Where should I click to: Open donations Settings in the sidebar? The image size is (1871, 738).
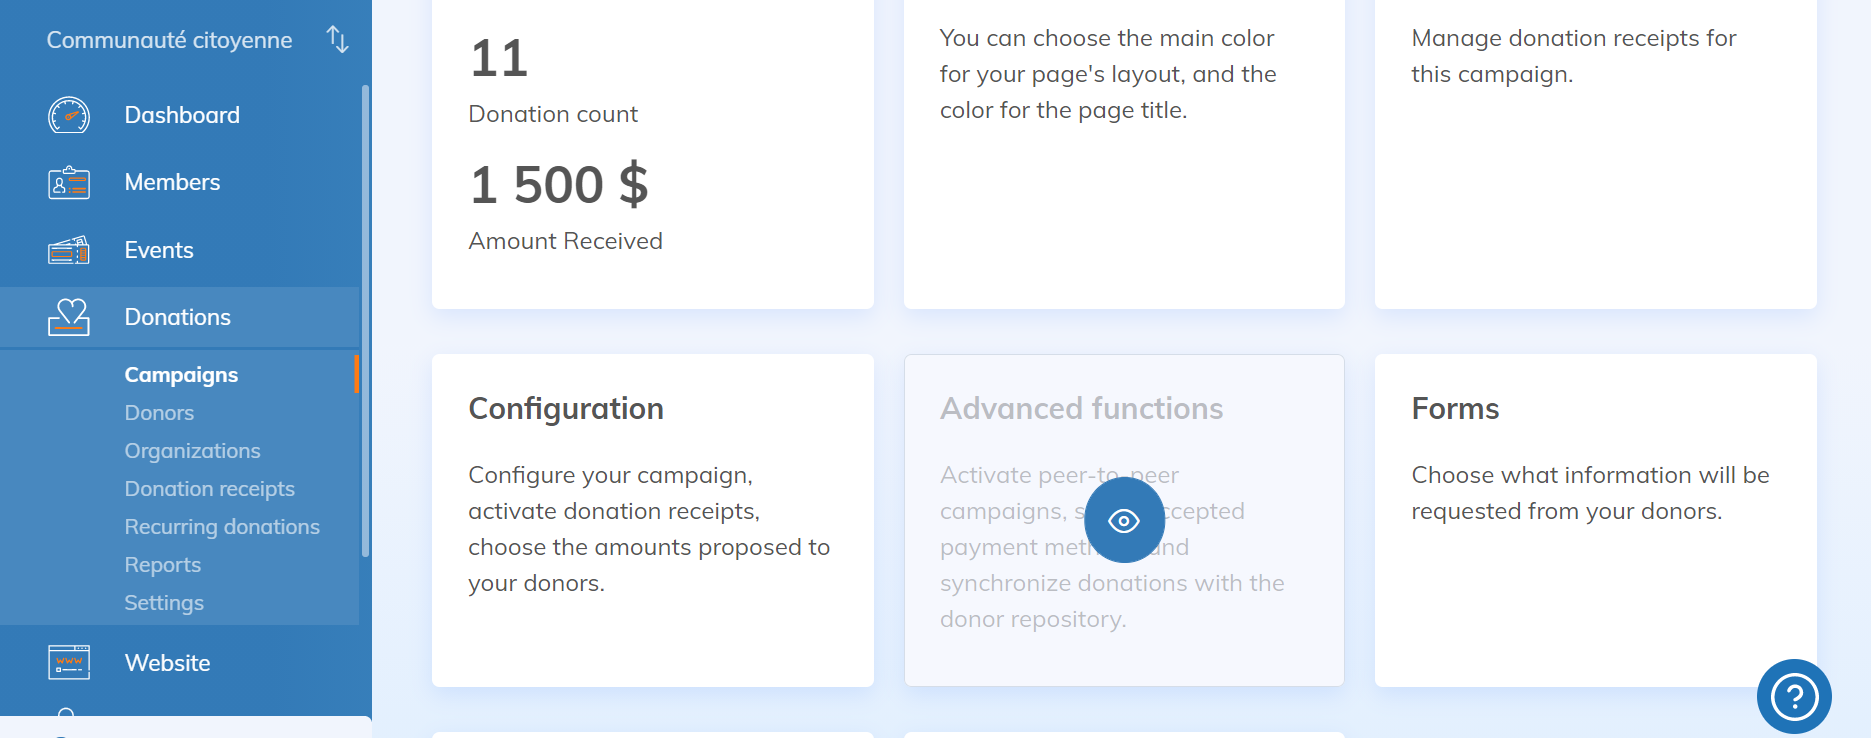[164, 603]
